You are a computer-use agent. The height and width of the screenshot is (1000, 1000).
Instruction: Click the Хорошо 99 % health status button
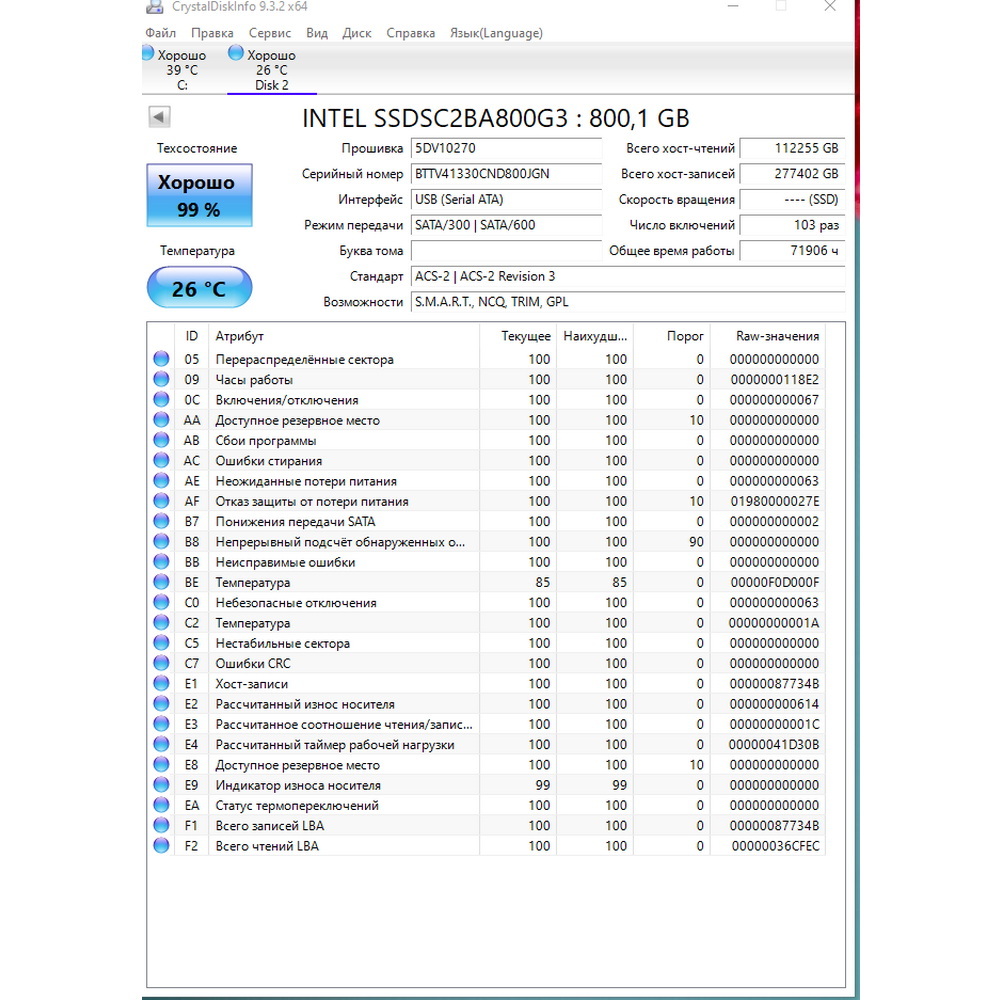[199, 196]
